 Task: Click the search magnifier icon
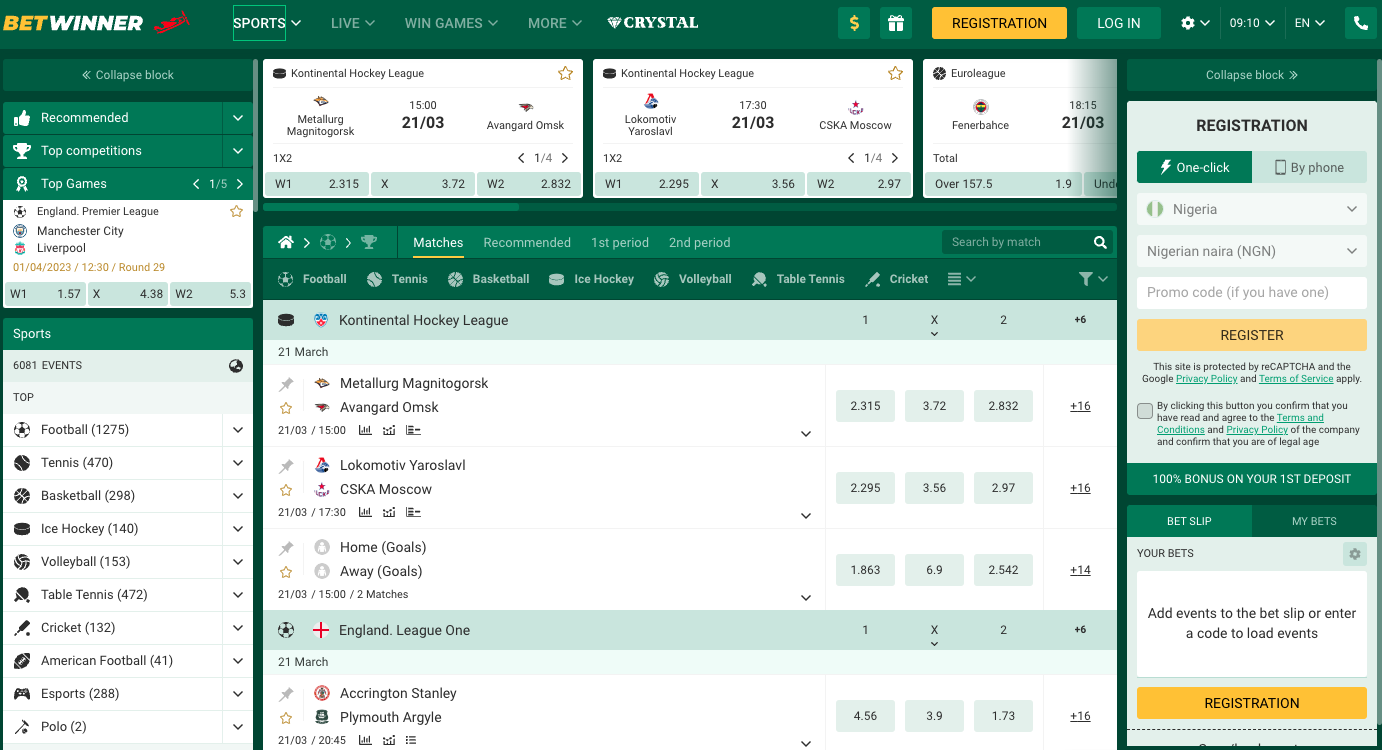pos(1100,242)
